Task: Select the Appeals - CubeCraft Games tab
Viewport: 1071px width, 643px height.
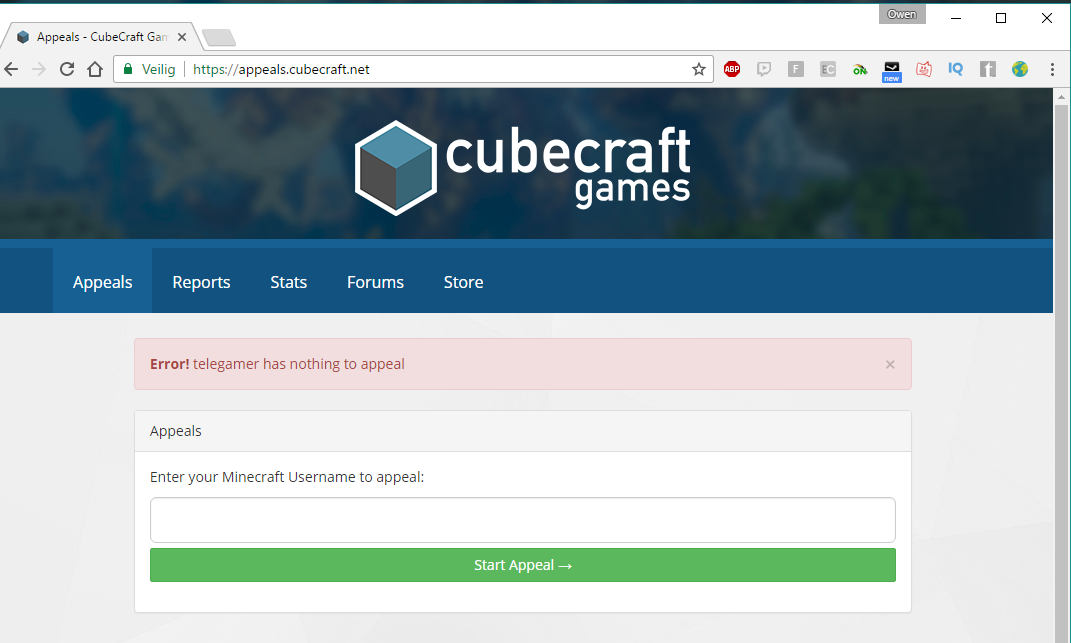Action: point(101,37)
